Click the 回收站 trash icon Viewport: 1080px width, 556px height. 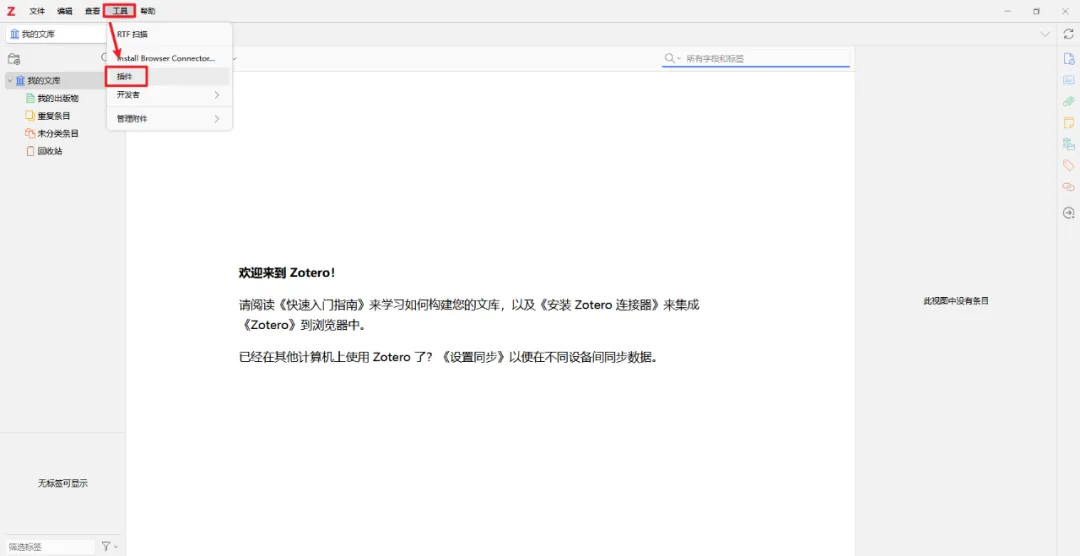pos(30,151)
